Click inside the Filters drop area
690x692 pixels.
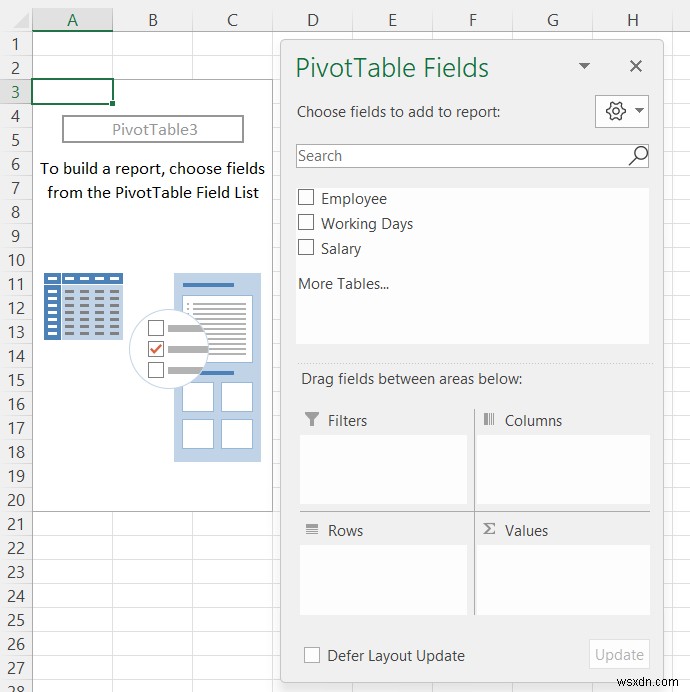click(x=383, y=470)
